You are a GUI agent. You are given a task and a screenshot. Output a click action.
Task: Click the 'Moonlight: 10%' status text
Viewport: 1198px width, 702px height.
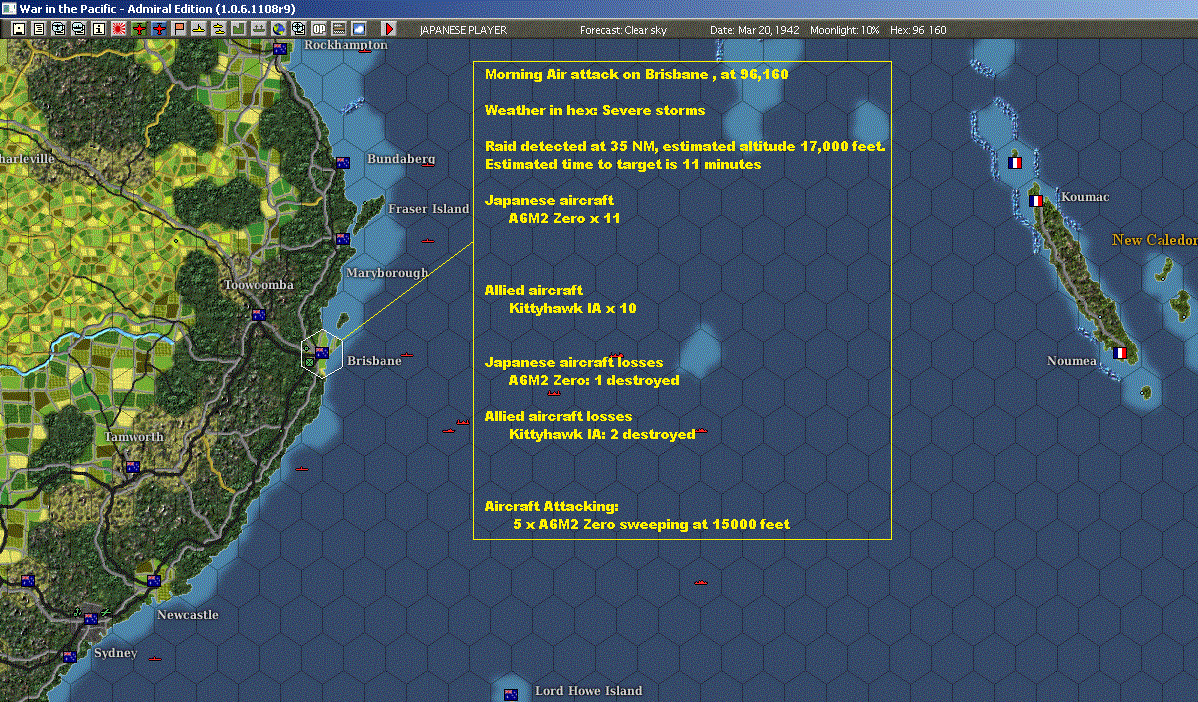845,30
